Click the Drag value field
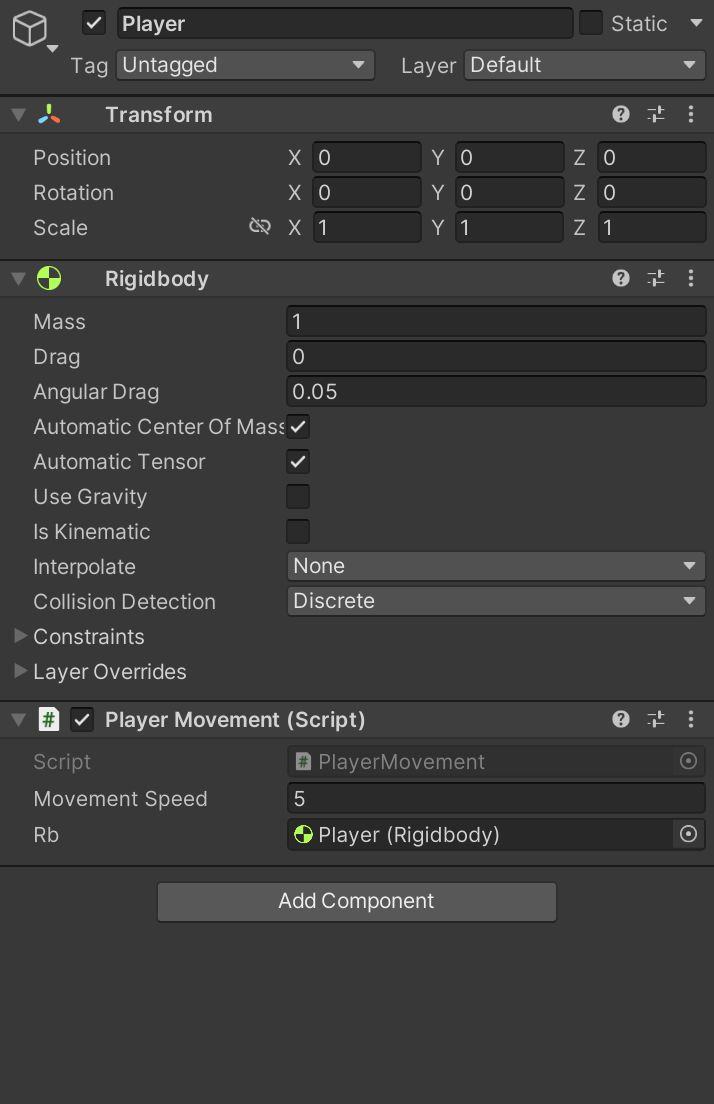 tap(496, 356)
